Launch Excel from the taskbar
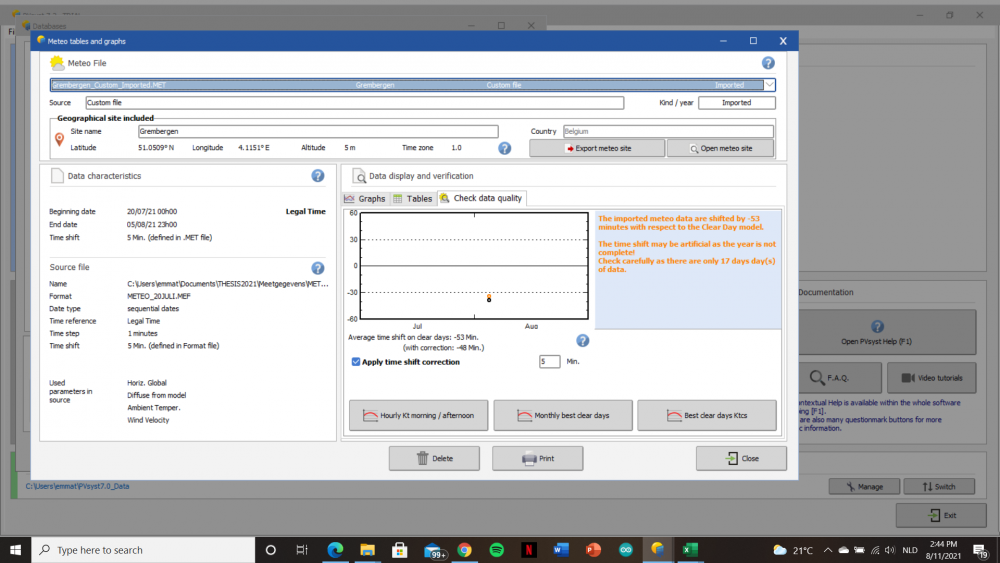 (690, 550)
